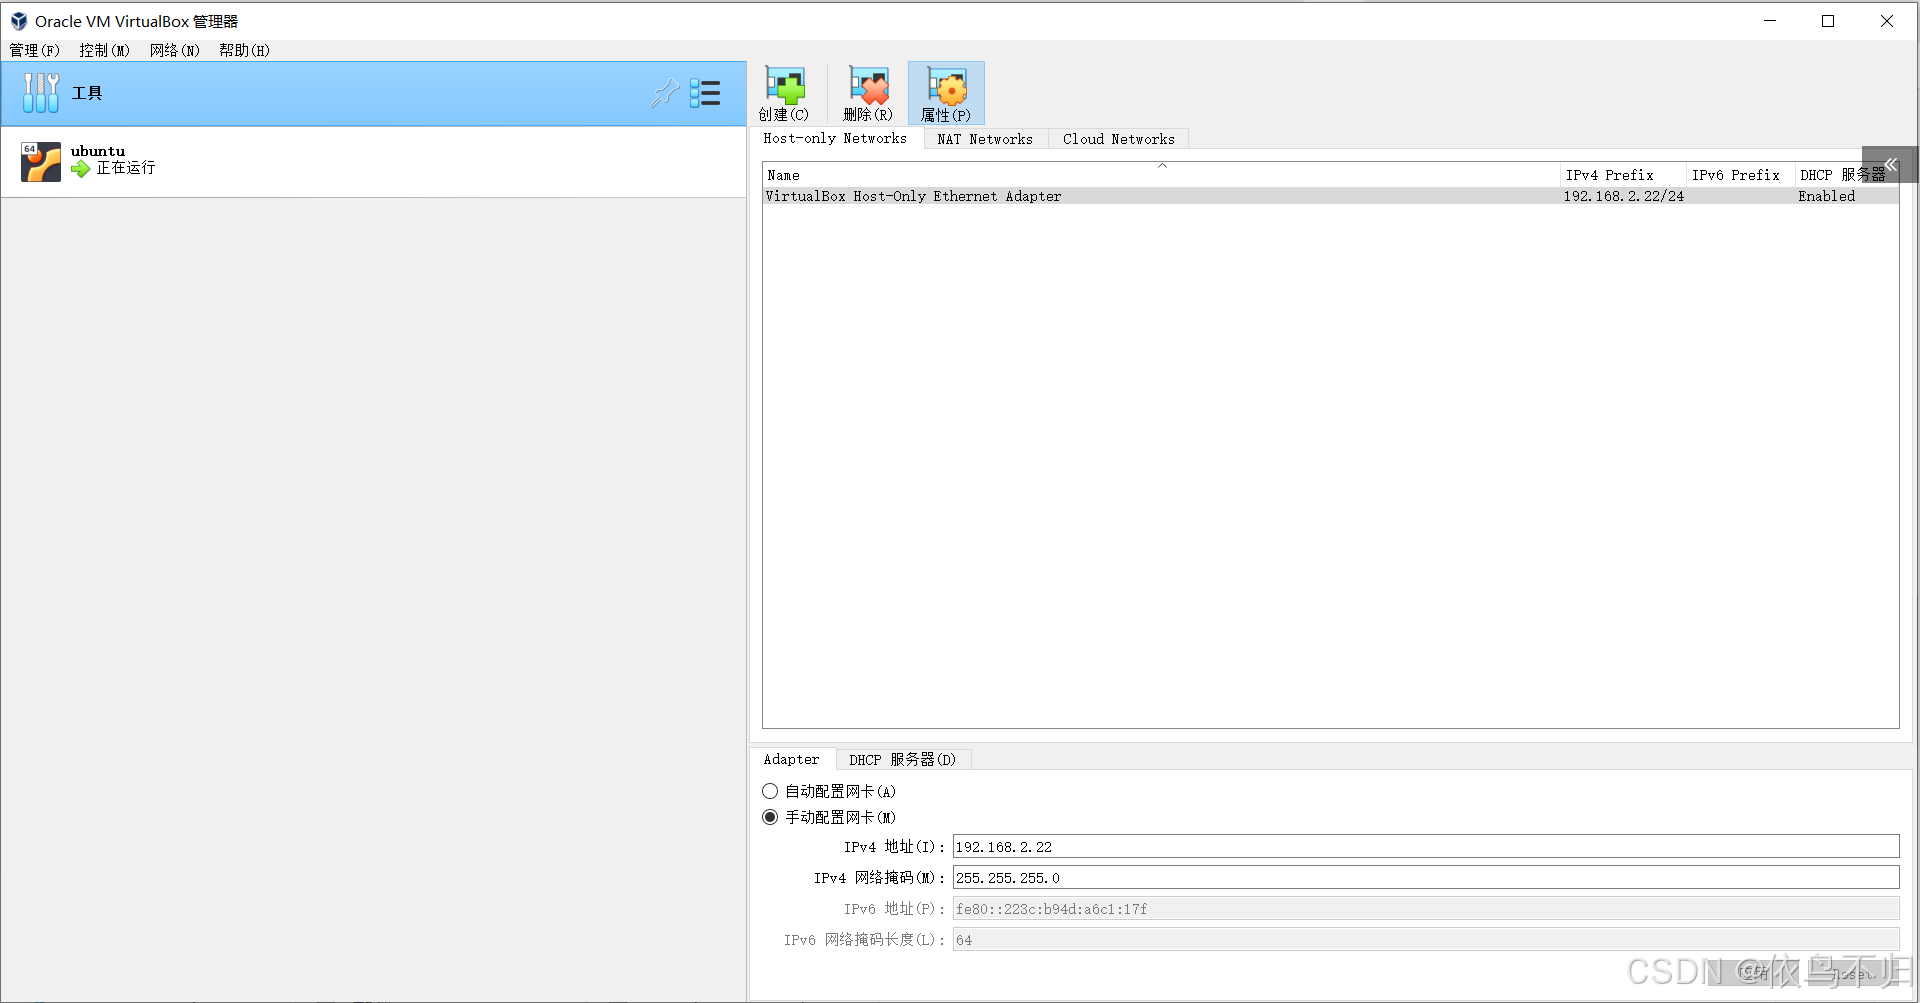Switch to NAT Networks tab
Viewport: 1920px width, 1003px height.
click(x=985, y=139)
